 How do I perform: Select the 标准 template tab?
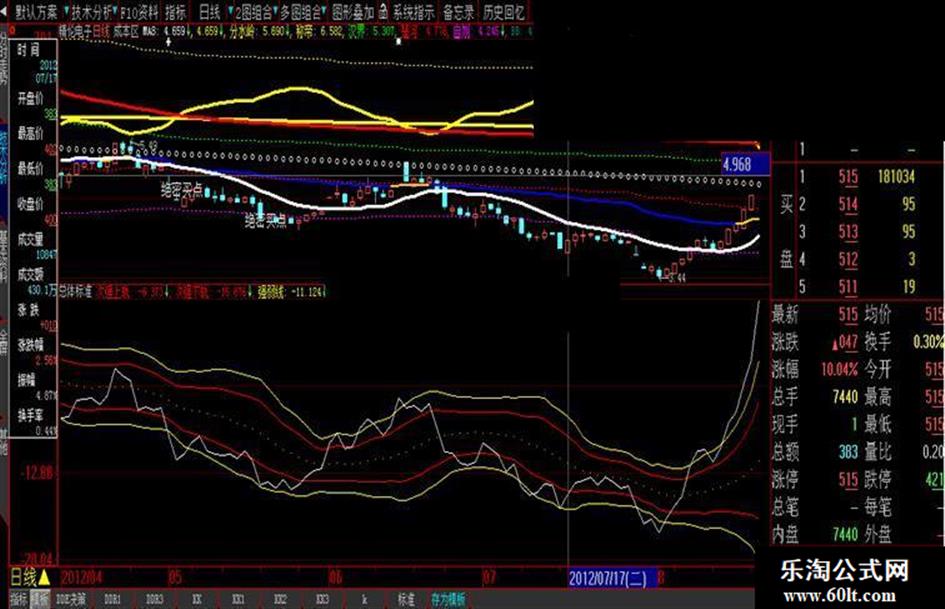(406, 599)
